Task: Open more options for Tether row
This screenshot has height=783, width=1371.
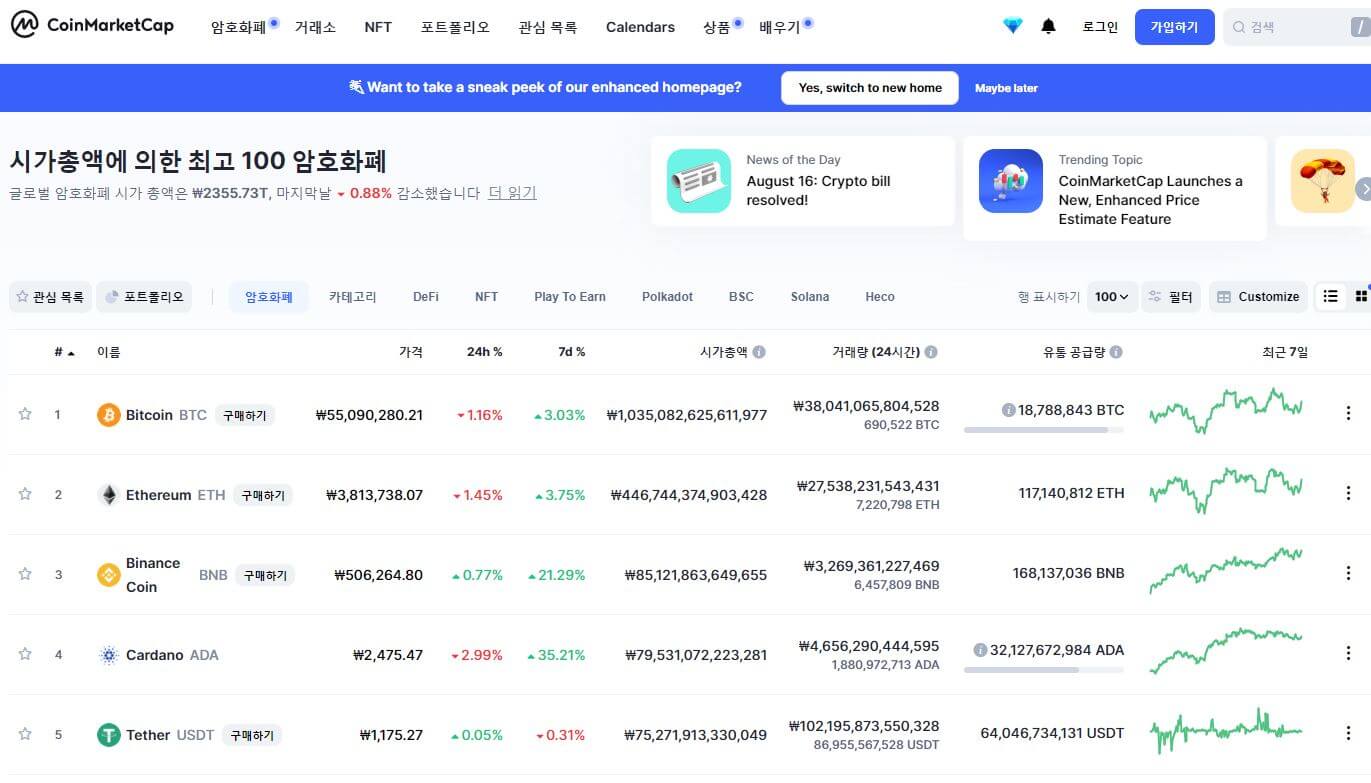Action: 1348,733
